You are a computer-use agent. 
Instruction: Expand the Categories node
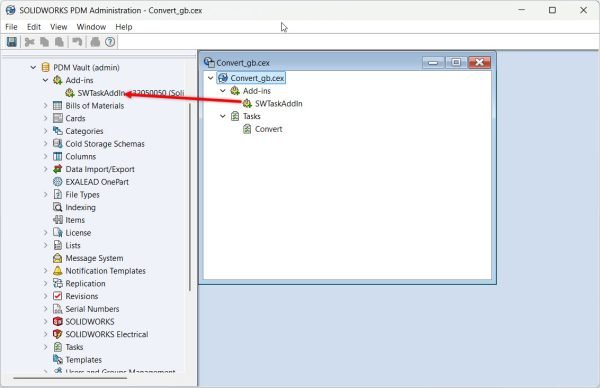pyautogui.click(x=45, y=131)
